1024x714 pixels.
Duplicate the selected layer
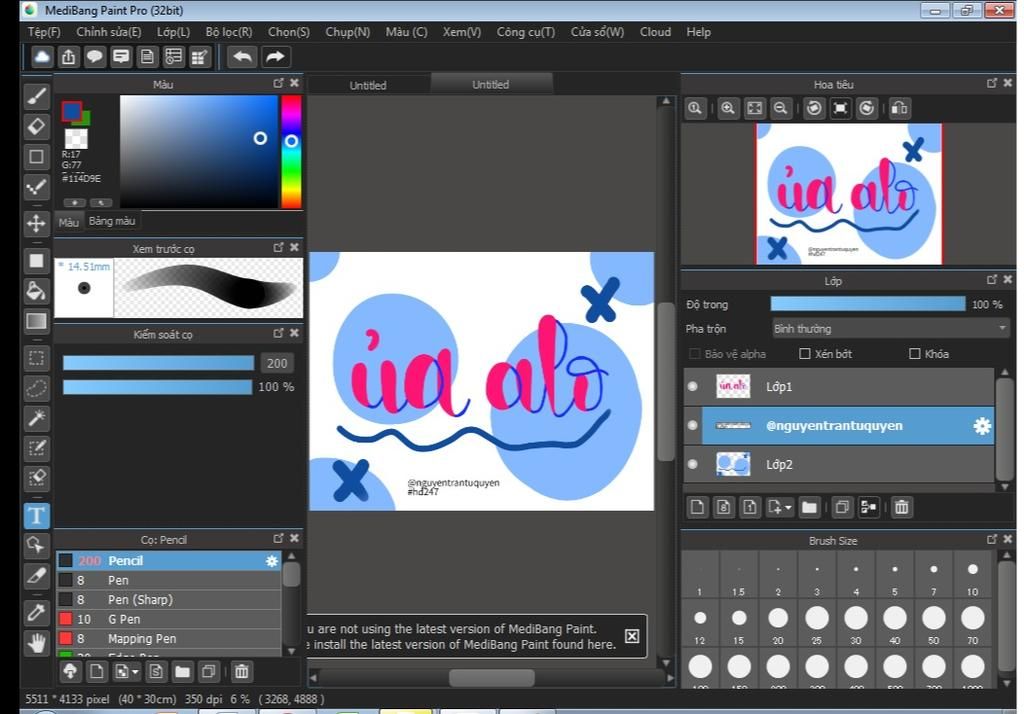(842, 507)
